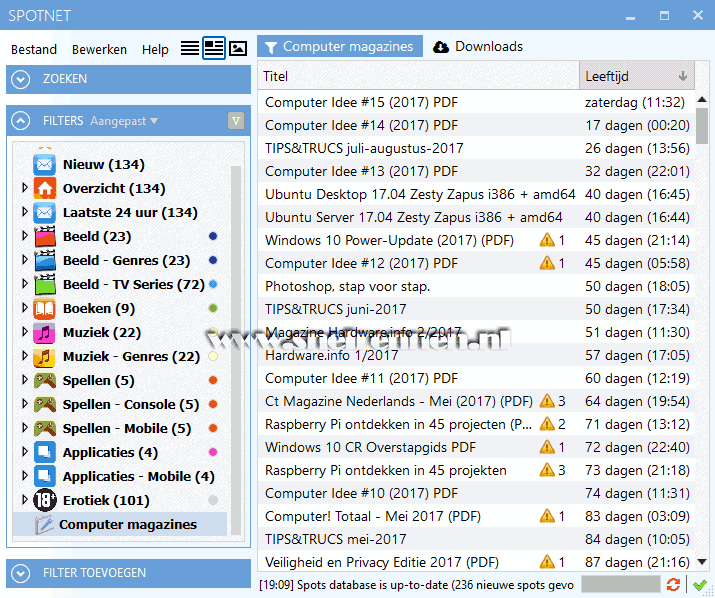Click the Computer magazines filter pencil icon
Image resolution: width=715 pixels, height=598 pixels.
[x=45, y=525]
